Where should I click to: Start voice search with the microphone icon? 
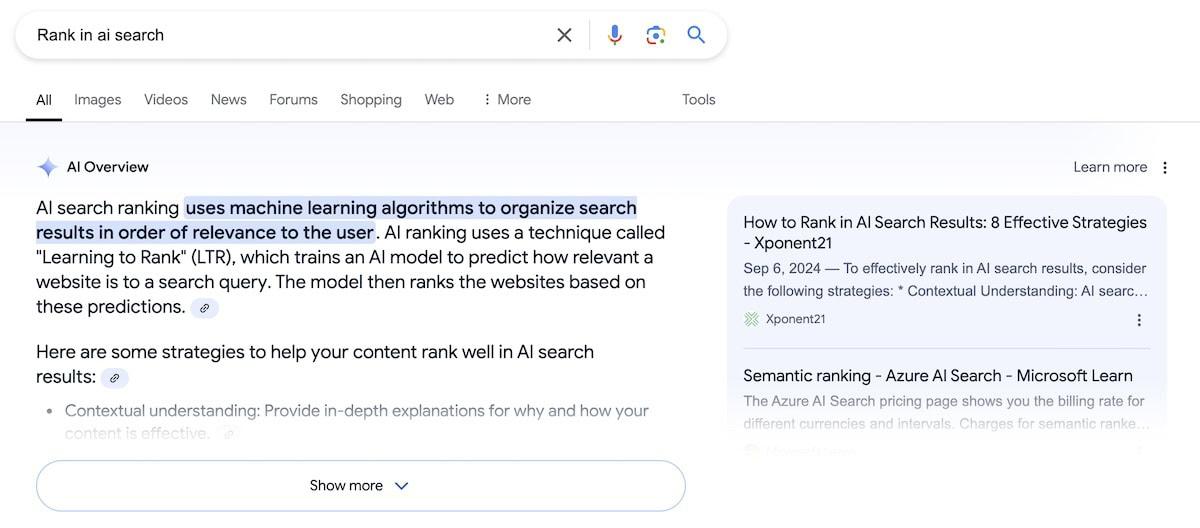tap(615, 35)
